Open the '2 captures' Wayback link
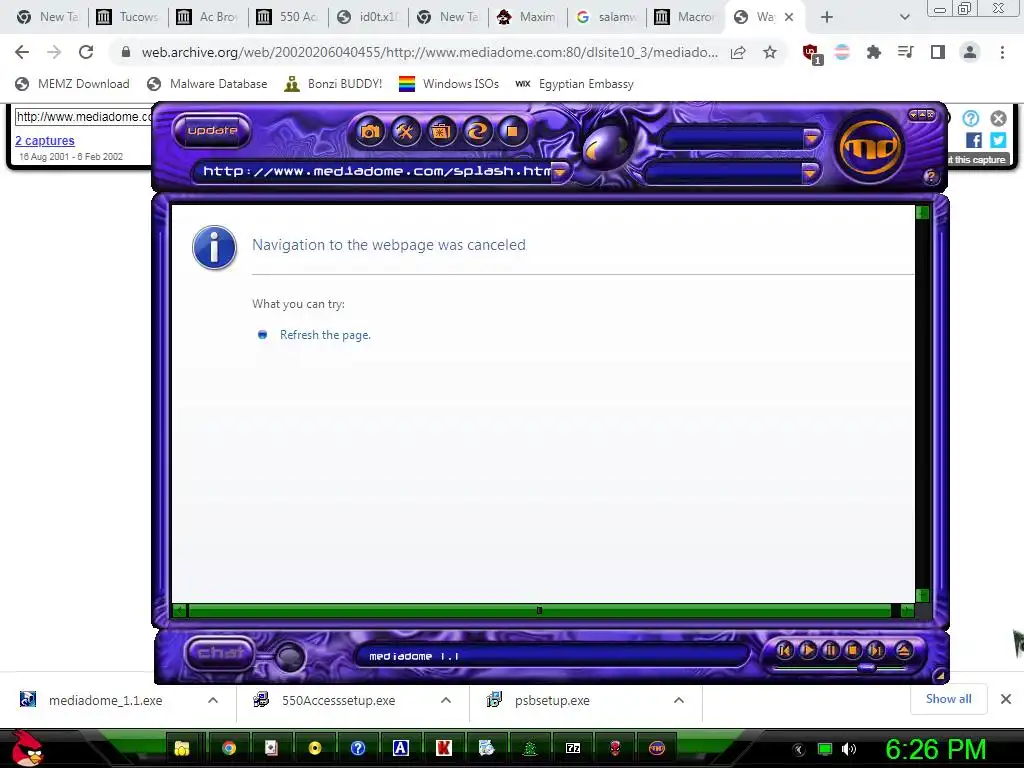 45,140
